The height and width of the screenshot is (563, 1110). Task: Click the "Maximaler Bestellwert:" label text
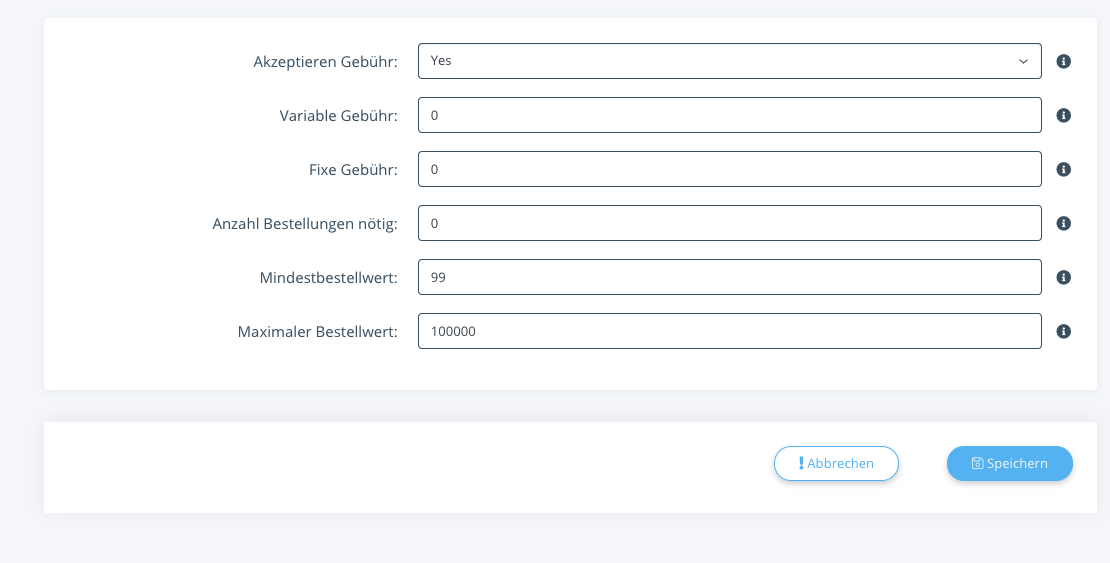pos(318,331)
